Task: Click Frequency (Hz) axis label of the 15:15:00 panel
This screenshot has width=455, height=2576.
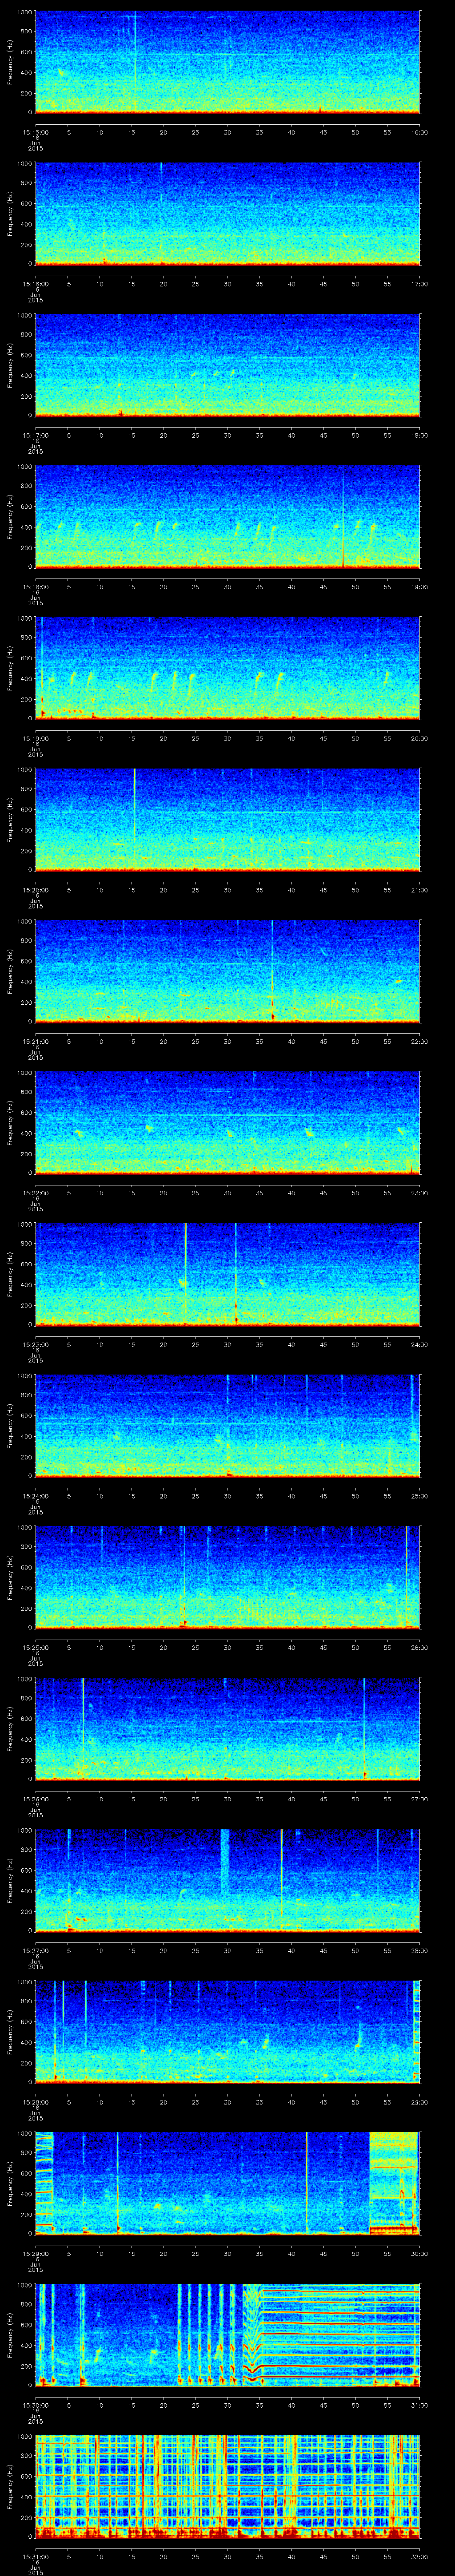Action: pos(10,63)
